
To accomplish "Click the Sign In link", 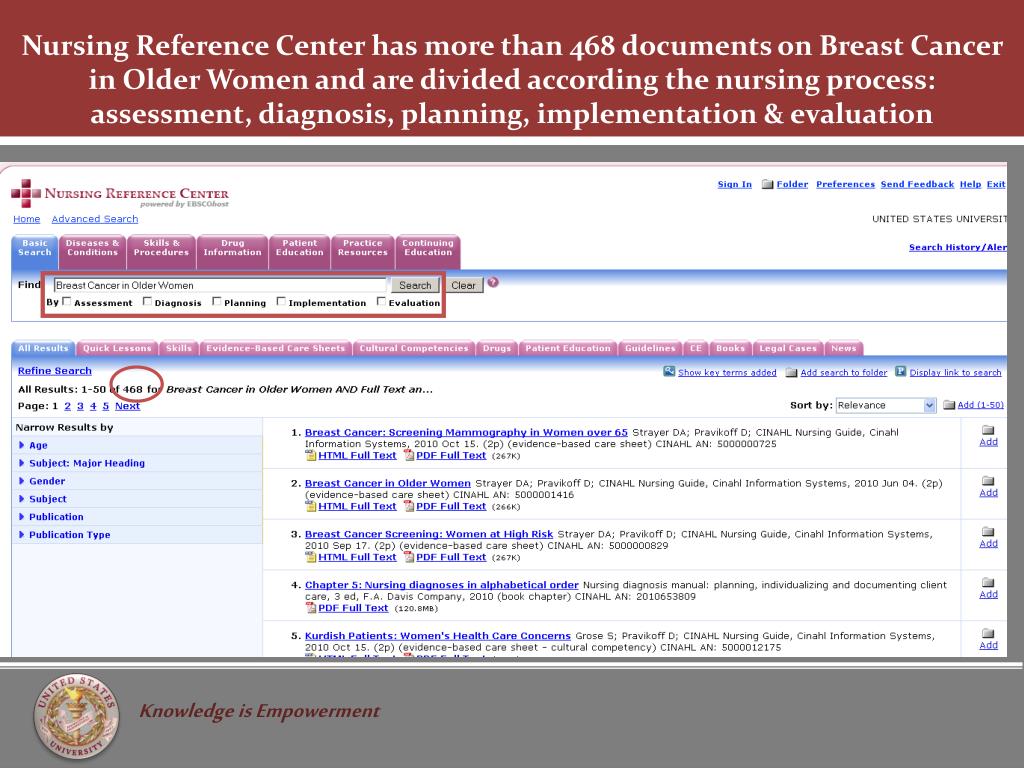I will point(735,184).
